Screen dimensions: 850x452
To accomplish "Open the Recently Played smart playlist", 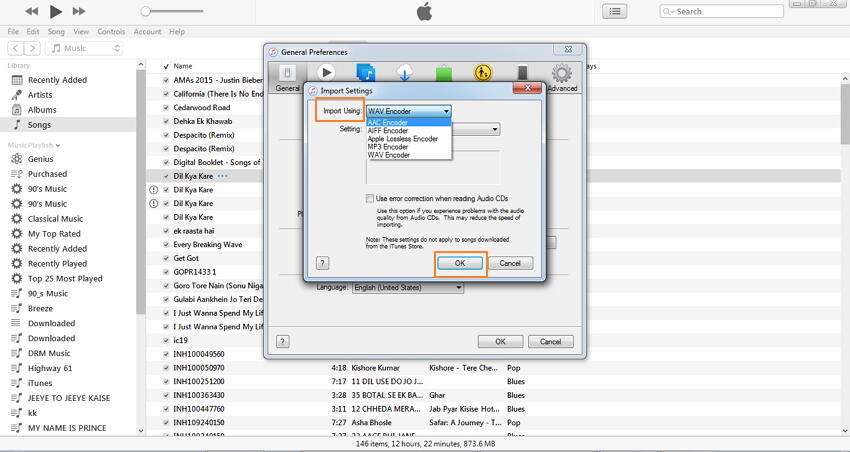I will click(x=57, y=264).
